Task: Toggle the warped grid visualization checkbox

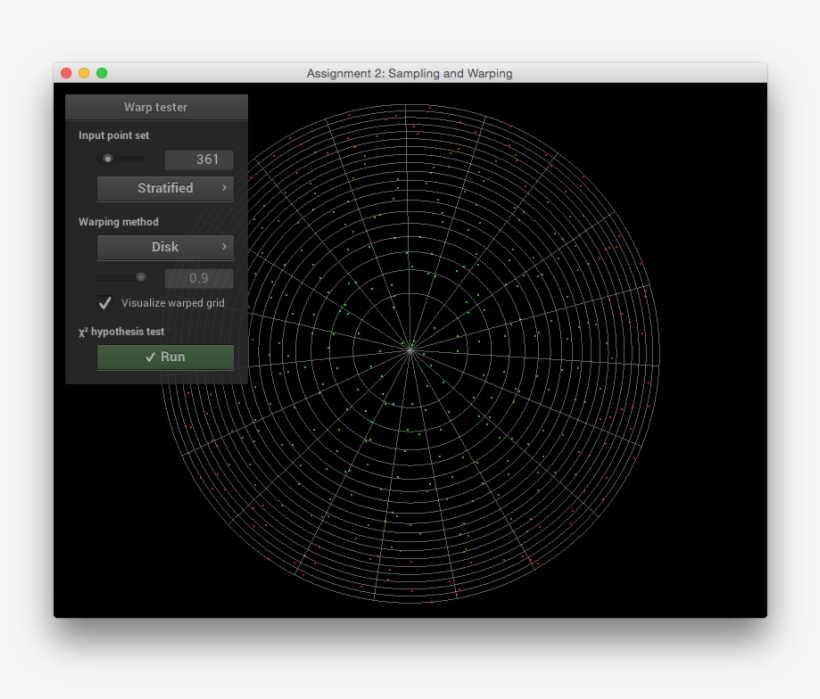Action: pyautogui.click(x=103, y=303)
